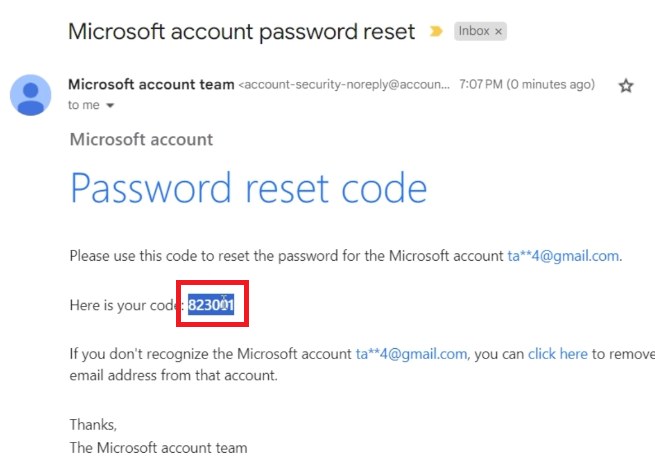
Task: Click the Inbox label chip
Action: point(474,31)
